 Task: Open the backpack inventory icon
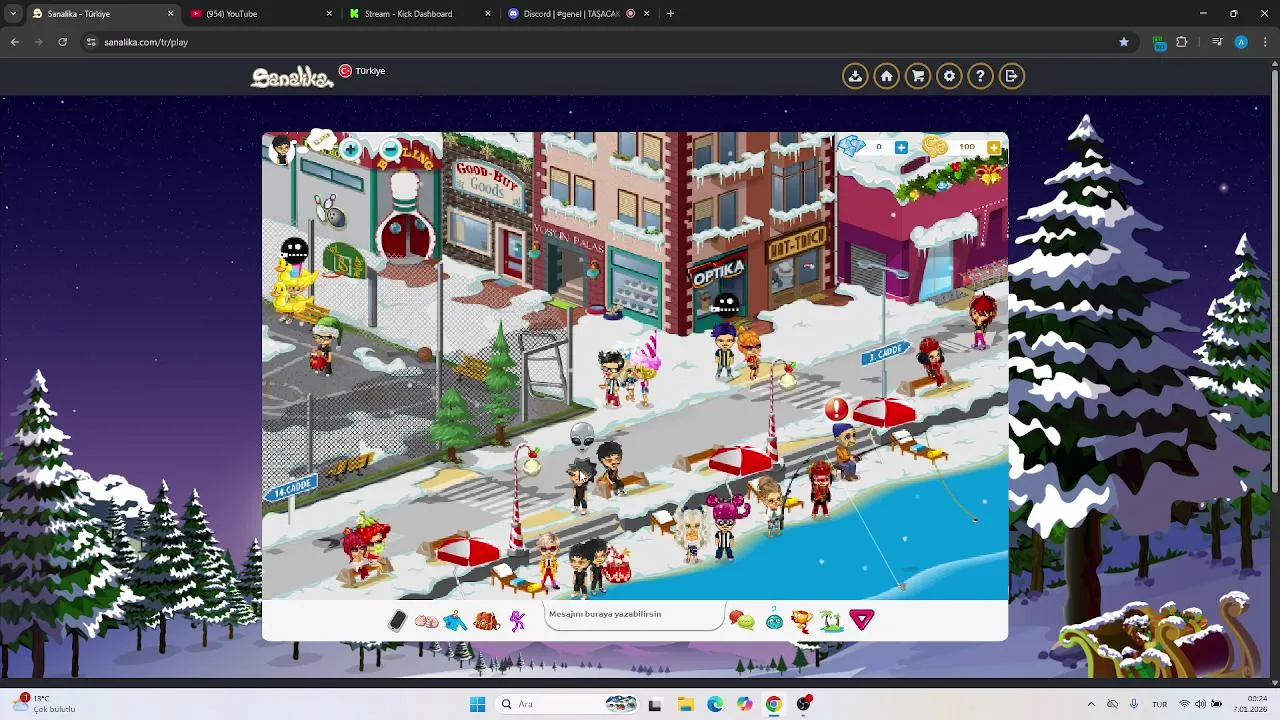486,621
